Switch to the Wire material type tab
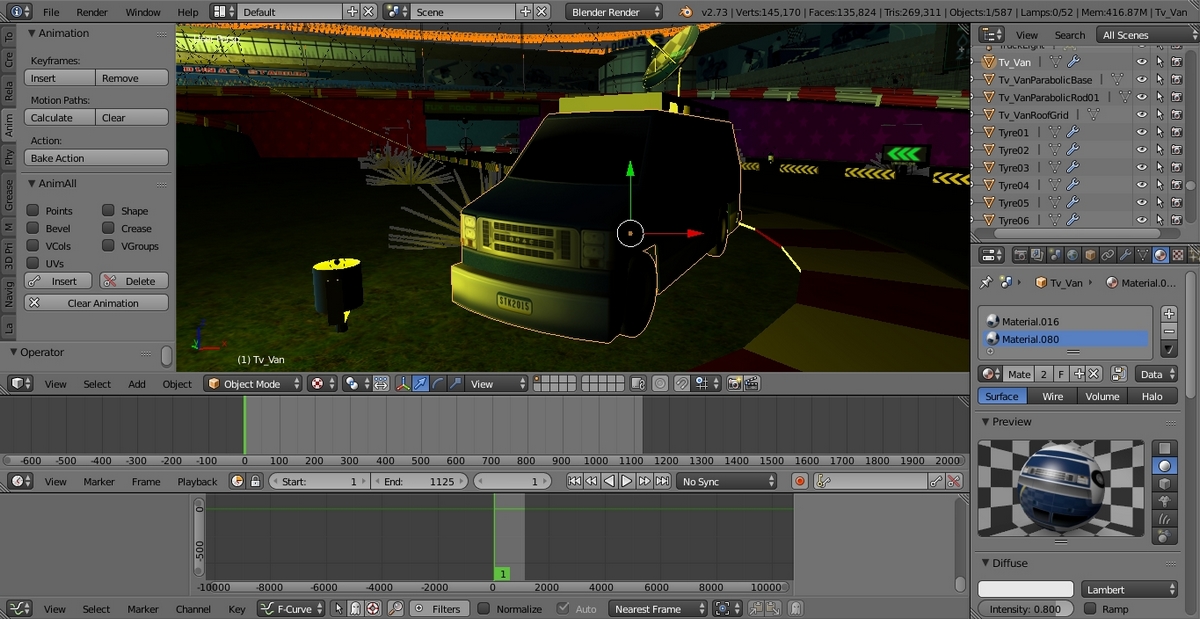1200x619 pixels. point(1052,396)
